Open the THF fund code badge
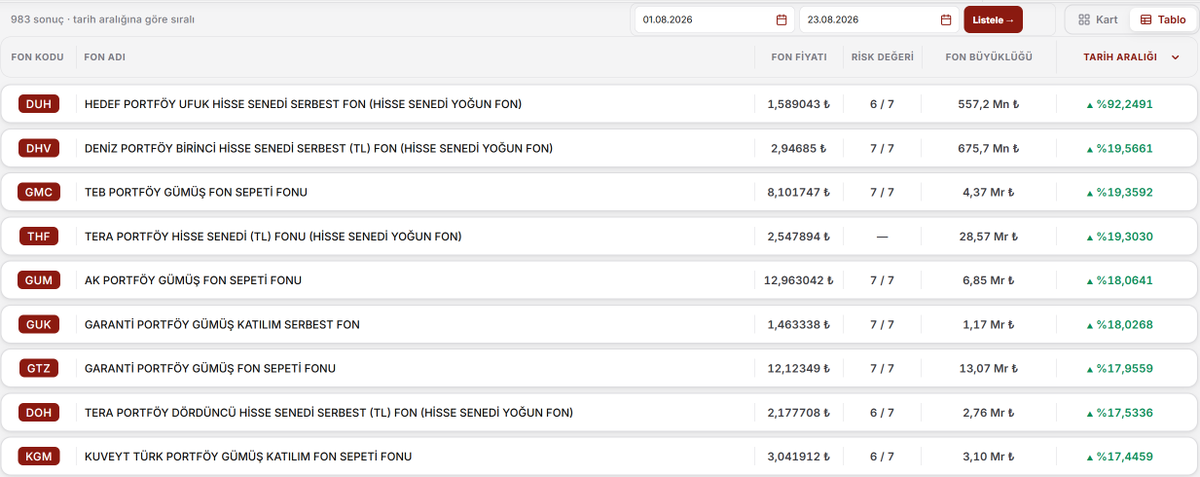The image size is (1200, 477). click(x=39, y=236)
